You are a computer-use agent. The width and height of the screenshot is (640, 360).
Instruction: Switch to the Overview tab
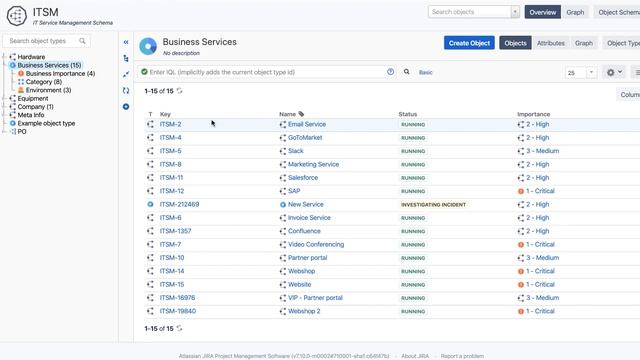542,12
